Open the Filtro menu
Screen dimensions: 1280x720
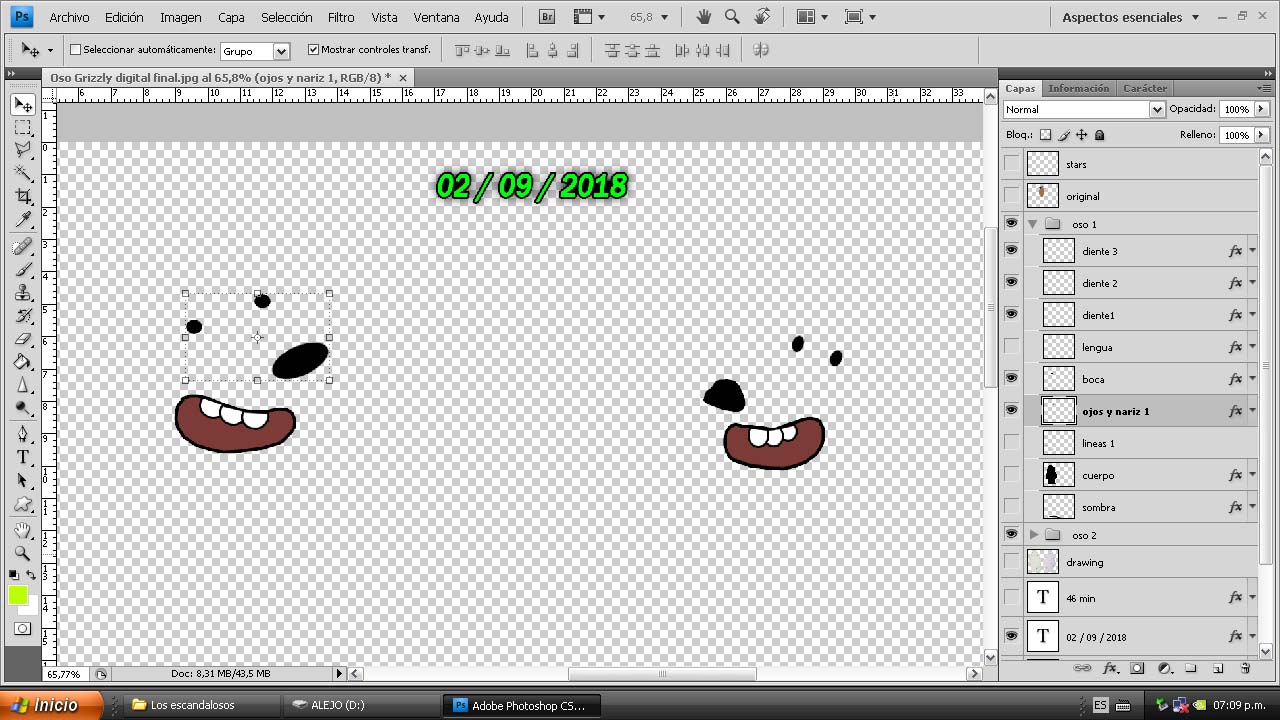click(x=340, y=17)
